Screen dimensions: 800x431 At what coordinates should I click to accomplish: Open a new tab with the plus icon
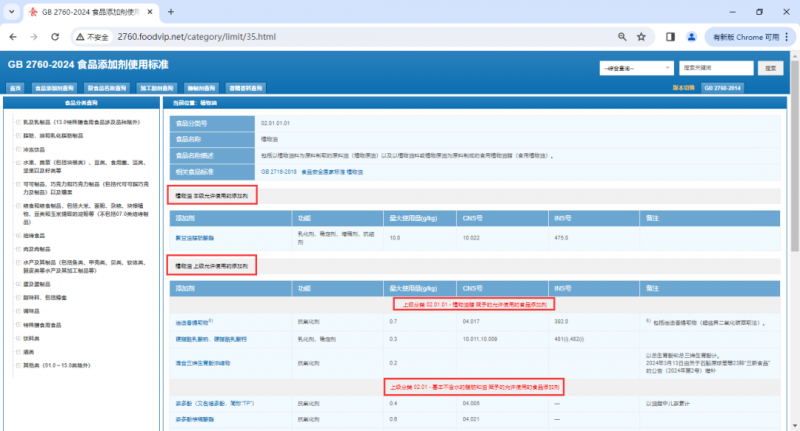pyautogui.click(x=171, y=11)
